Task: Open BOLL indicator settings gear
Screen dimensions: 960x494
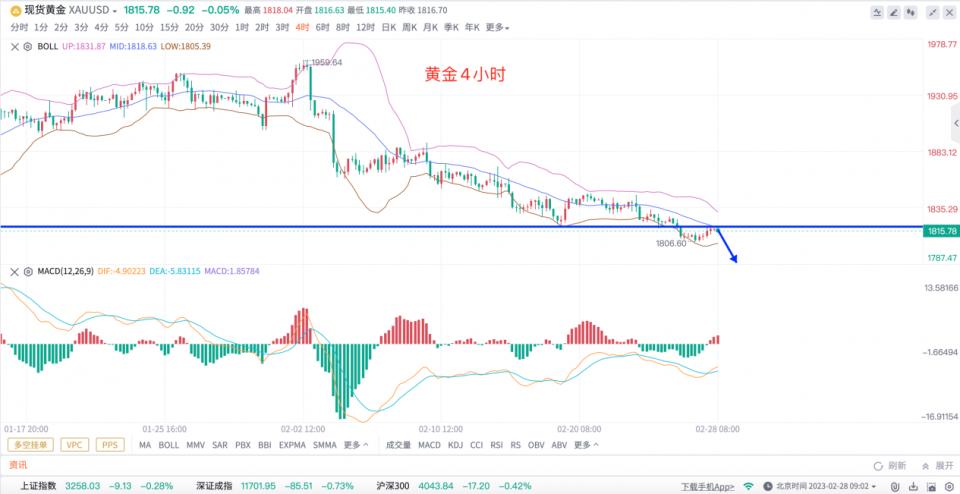Action: click(x=27, y=46)
